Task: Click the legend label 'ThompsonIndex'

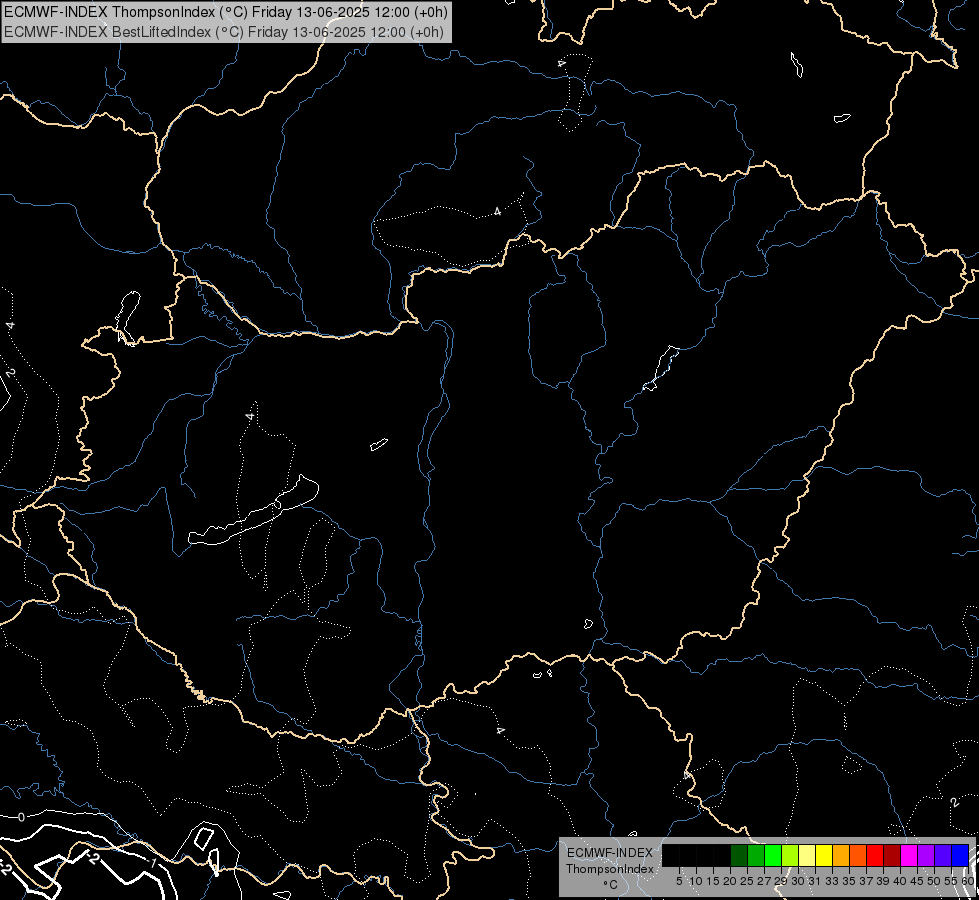Action: click(x=610, y=869)
